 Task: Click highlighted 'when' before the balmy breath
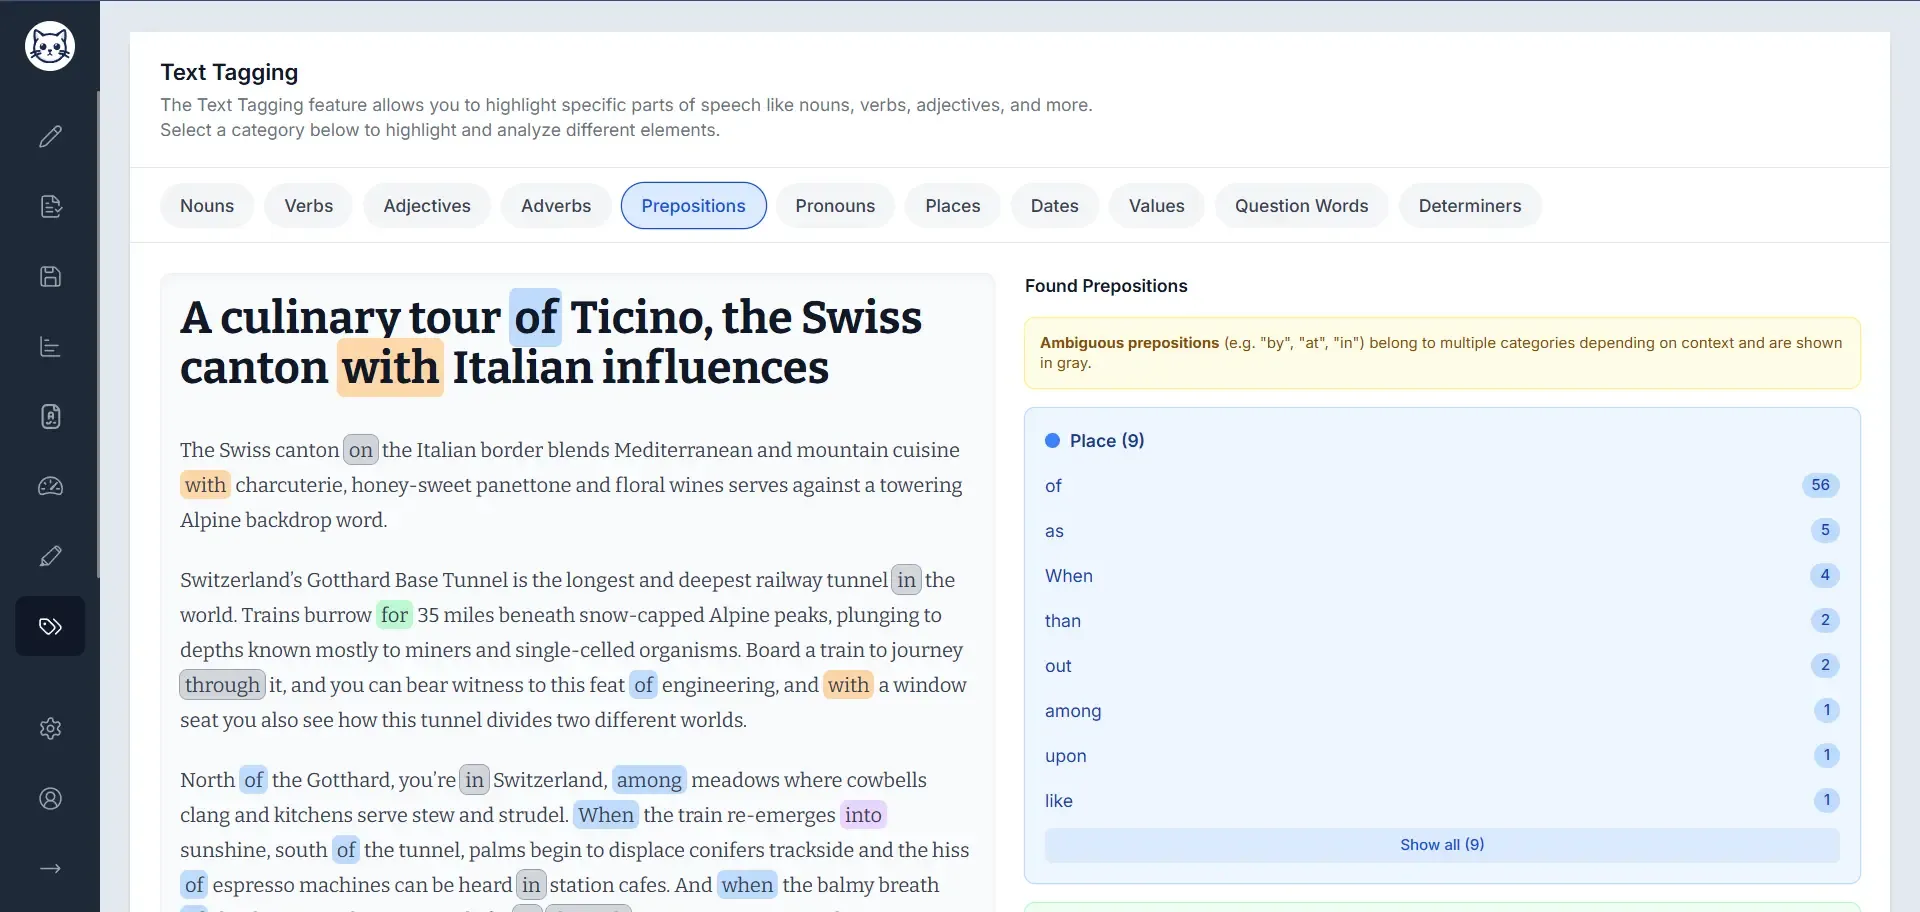747,885
